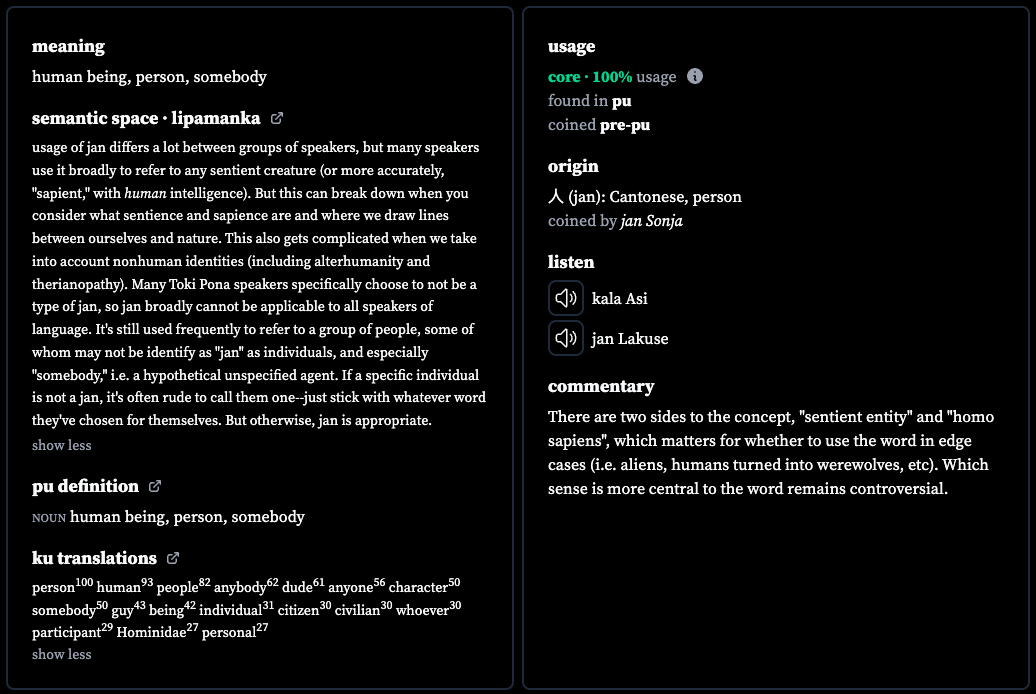Click the translation word 'Hominidae'
The width and height of the screenshot is (1036, 694).
(151, 633)
